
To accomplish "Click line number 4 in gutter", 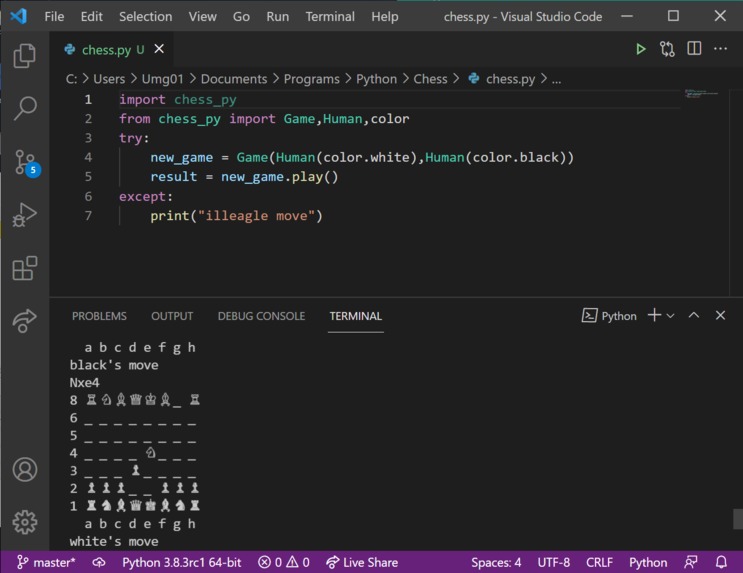I will coord(88,157).
